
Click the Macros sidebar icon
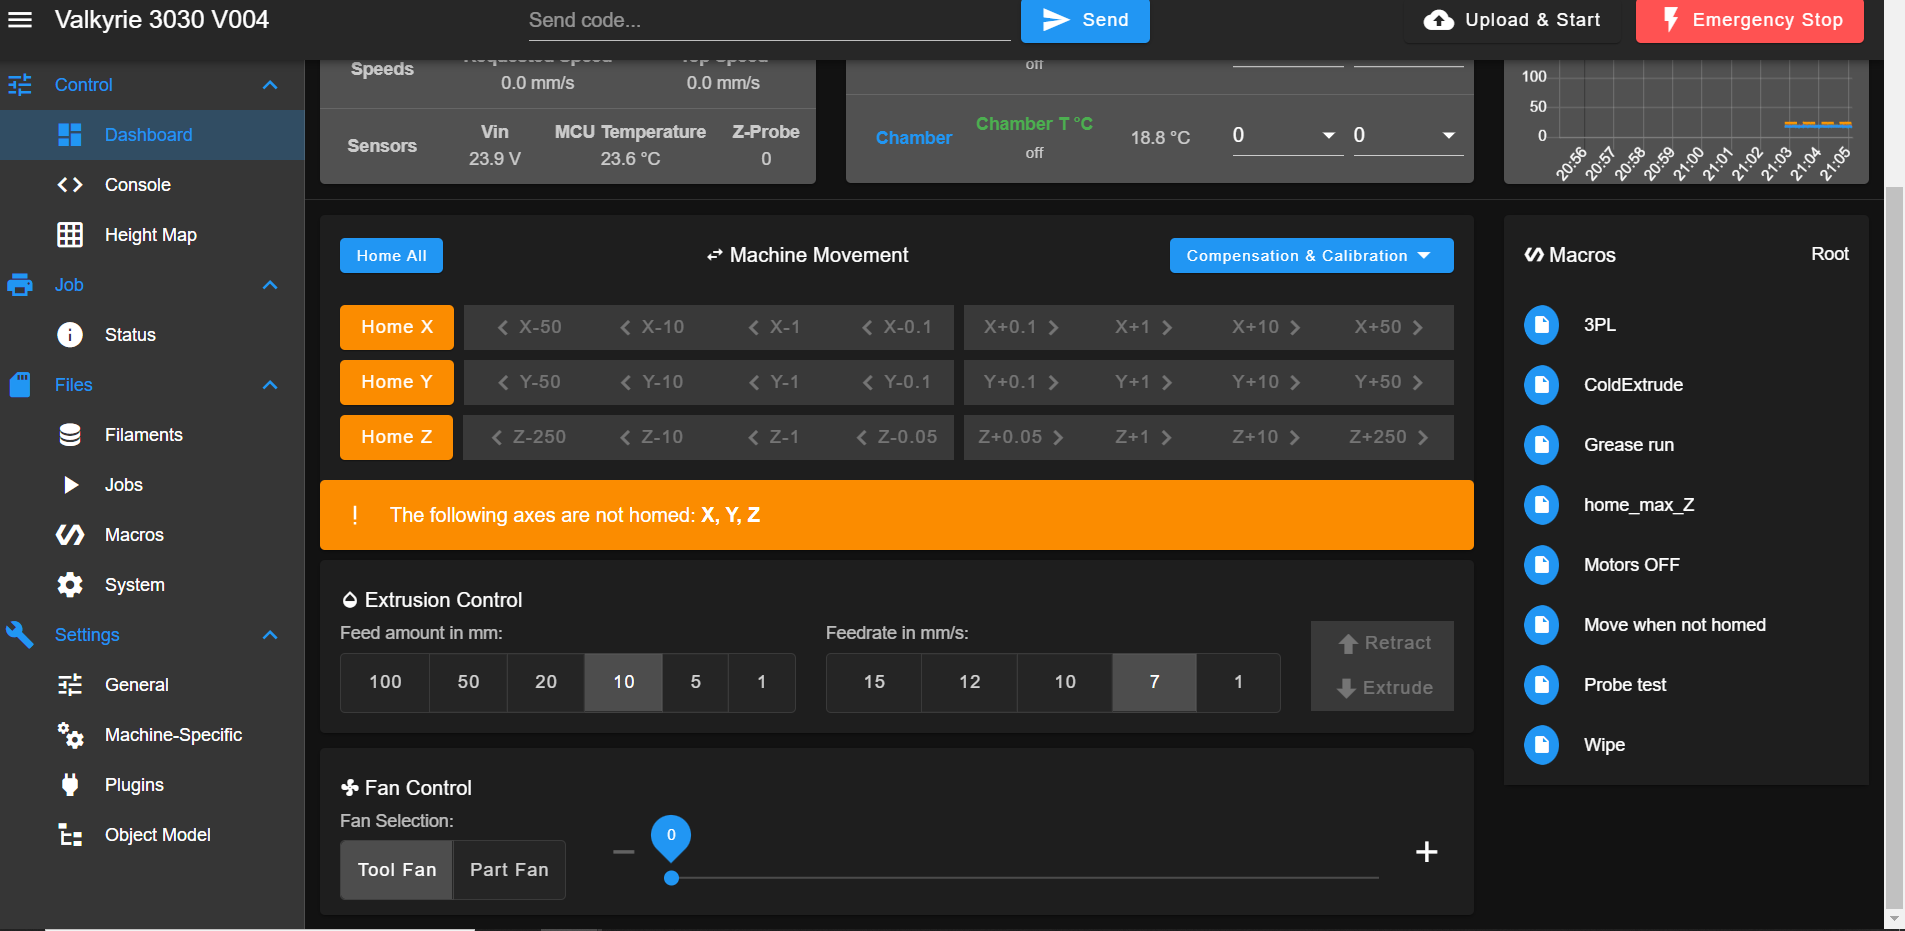point(70,535)
